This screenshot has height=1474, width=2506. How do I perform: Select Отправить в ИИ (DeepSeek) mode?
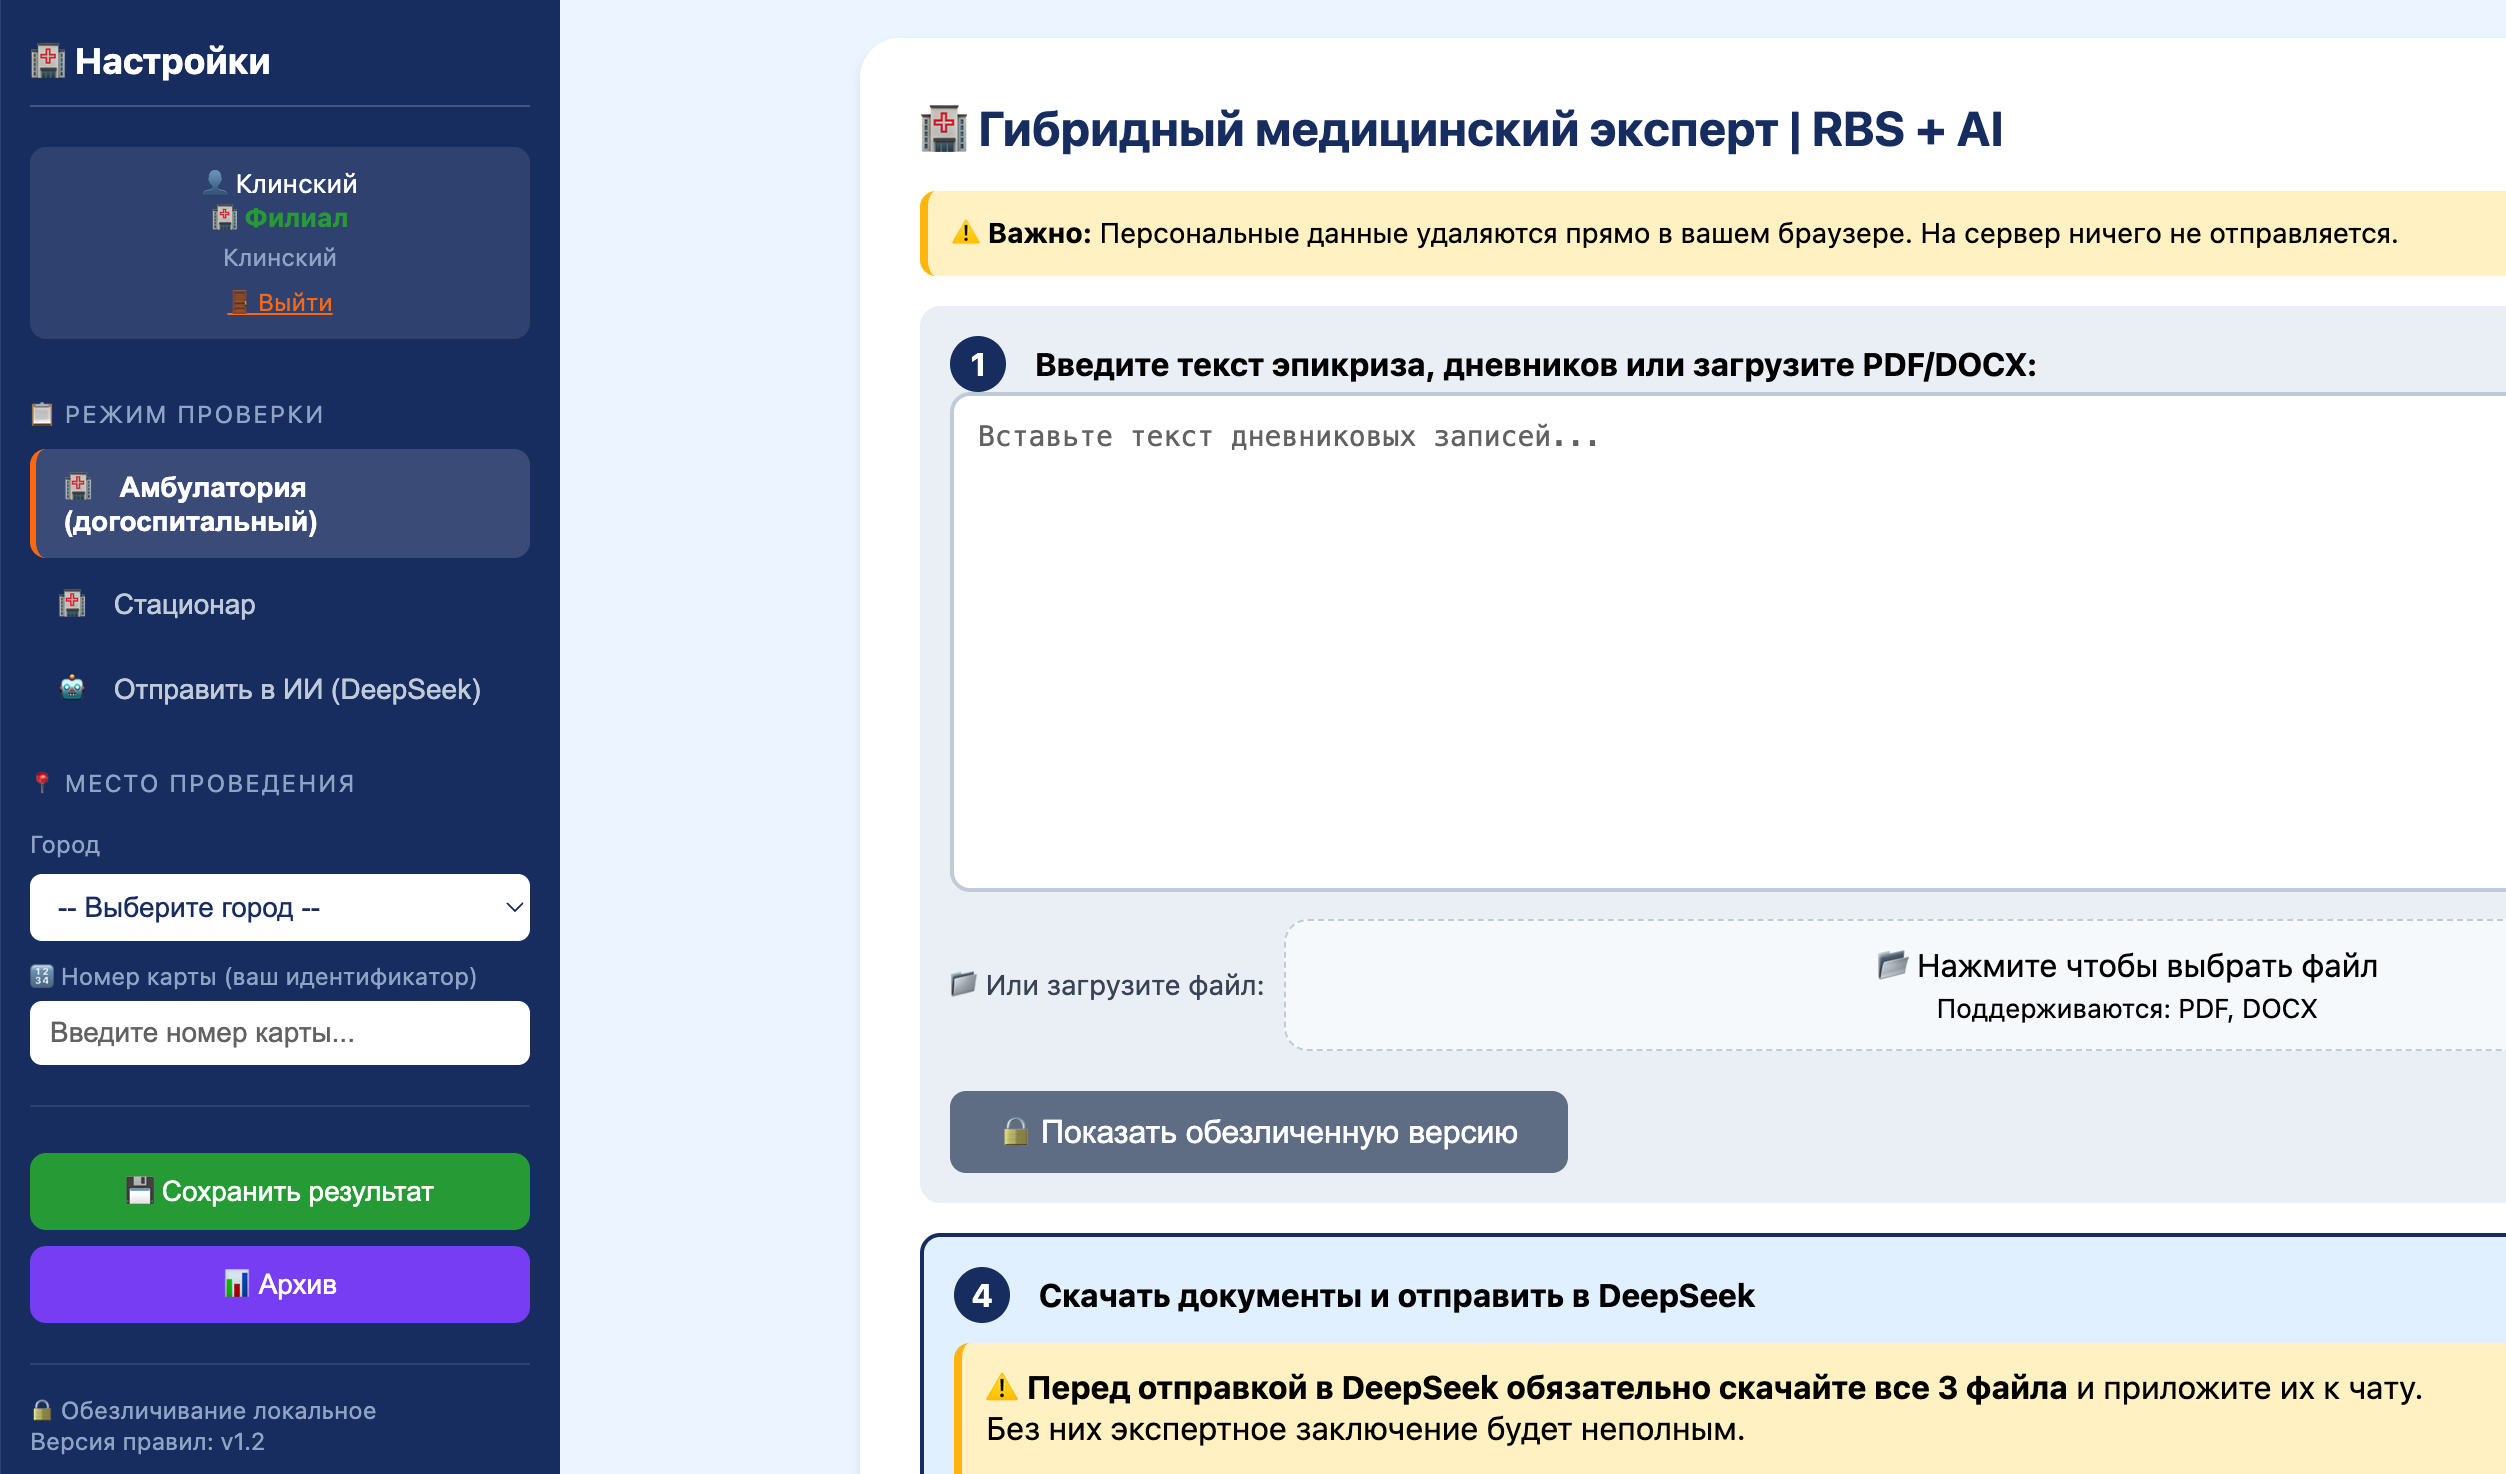coord(280,689)
